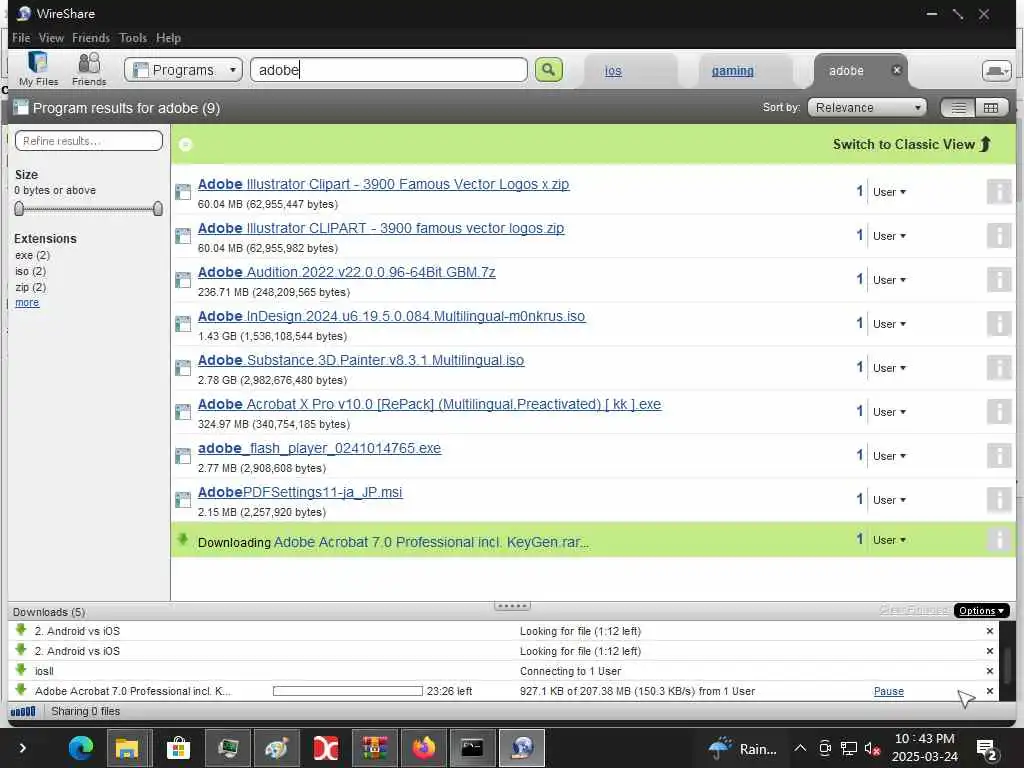Open the downloads Options menu
Screen dimensions: 1024x768
click(981, 611)
